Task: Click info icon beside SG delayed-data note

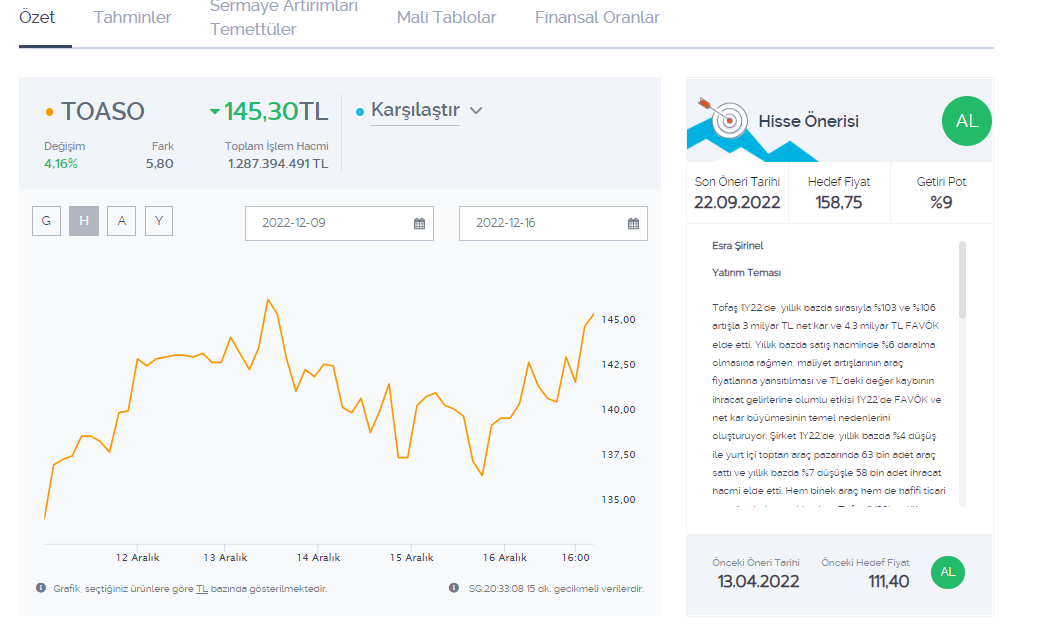Action: tap(454, 588)
